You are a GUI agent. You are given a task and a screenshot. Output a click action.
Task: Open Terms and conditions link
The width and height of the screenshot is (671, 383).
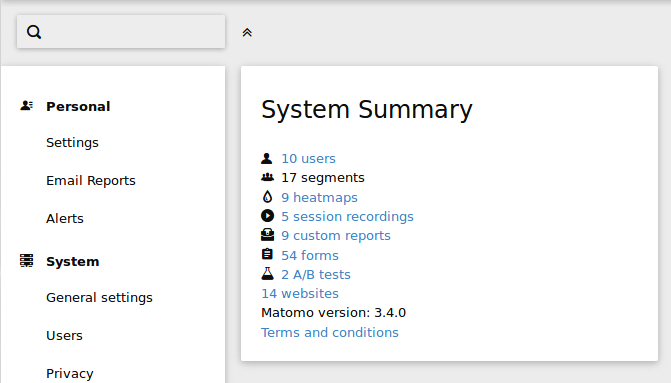[330, 333]
